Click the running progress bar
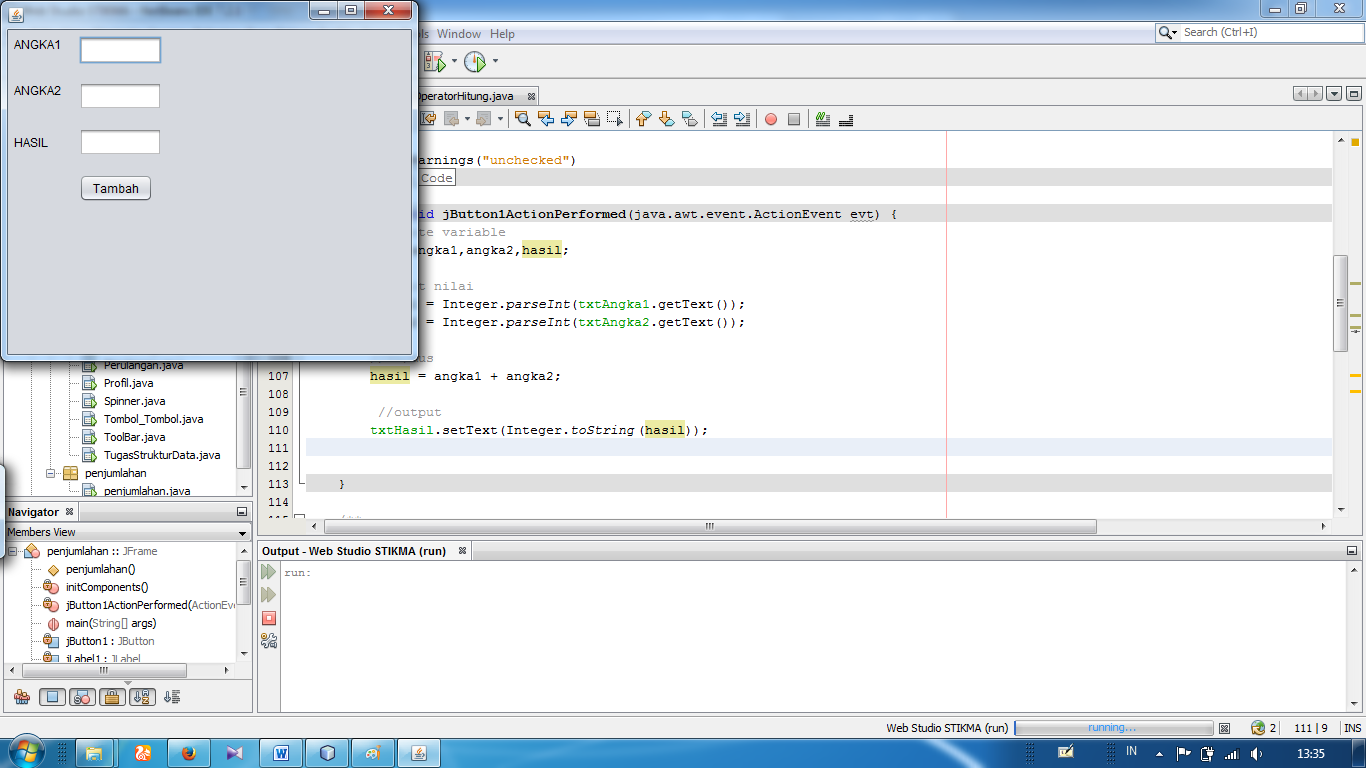Viewport: 1366px width, 768px height. pos(1113,728)
